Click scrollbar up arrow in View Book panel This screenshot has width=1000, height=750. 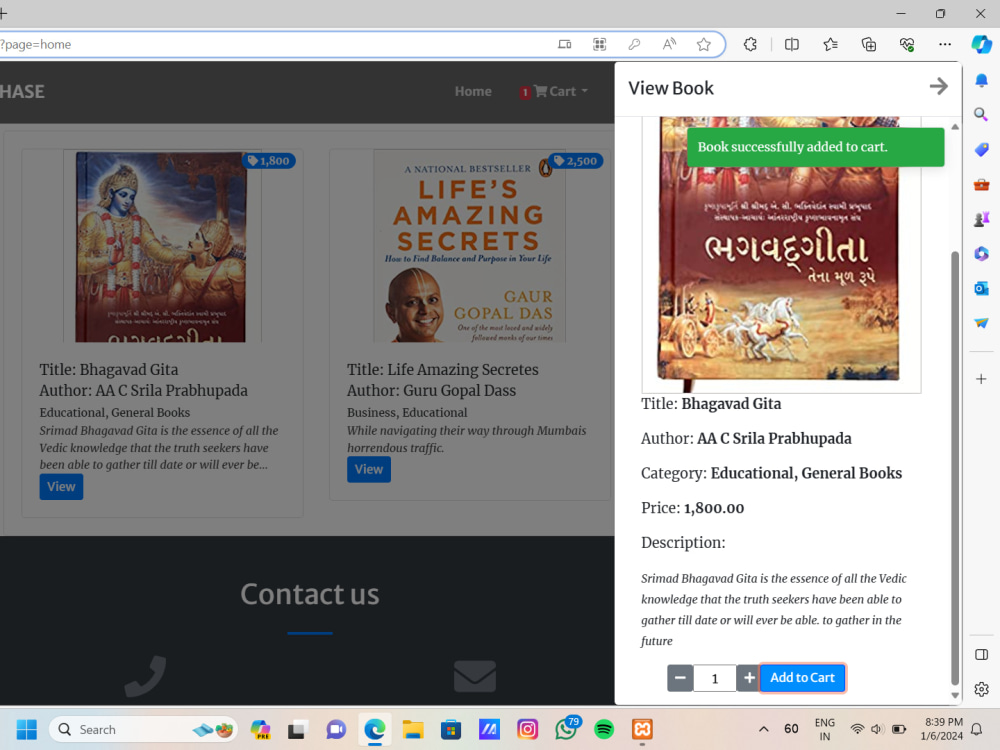click(955, 127)
